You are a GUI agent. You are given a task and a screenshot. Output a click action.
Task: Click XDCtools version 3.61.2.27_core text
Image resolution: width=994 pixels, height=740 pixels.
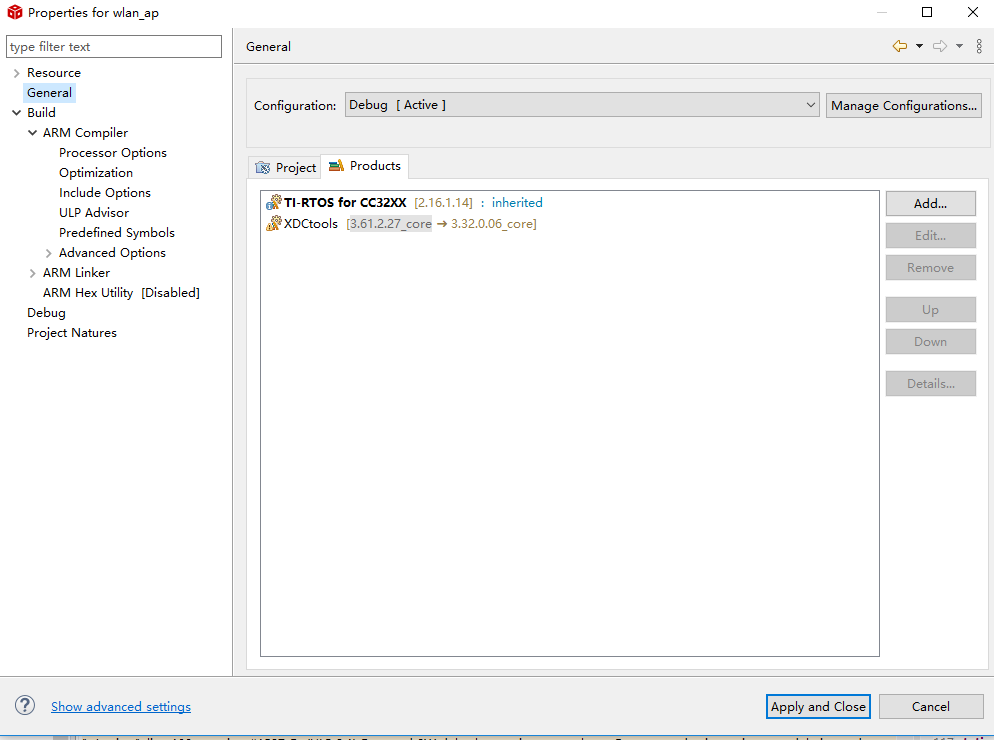(x=390, y=224)
